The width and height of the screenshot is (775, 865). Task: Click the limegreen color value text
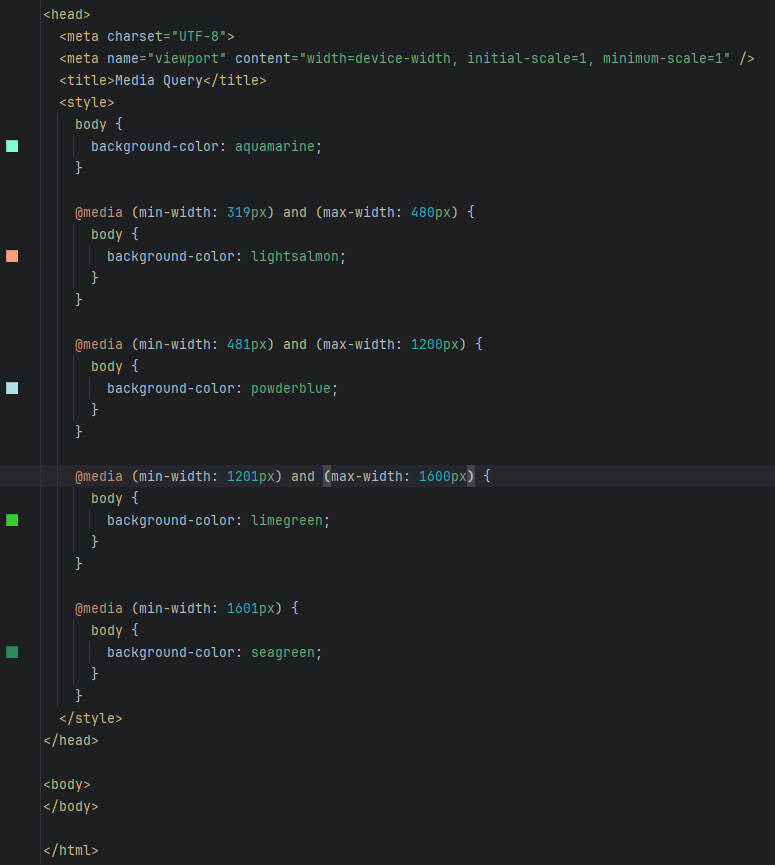(287, 520)
